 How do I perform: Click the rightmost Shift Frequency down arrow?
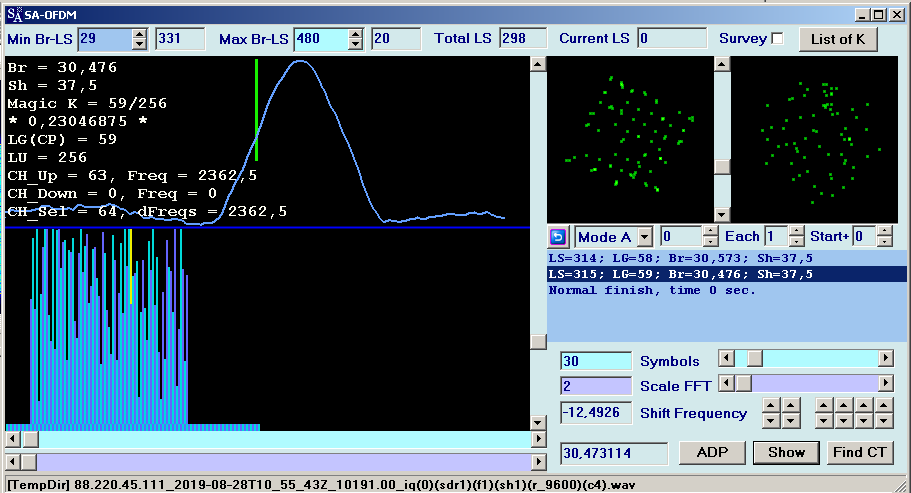coord(884,421)
